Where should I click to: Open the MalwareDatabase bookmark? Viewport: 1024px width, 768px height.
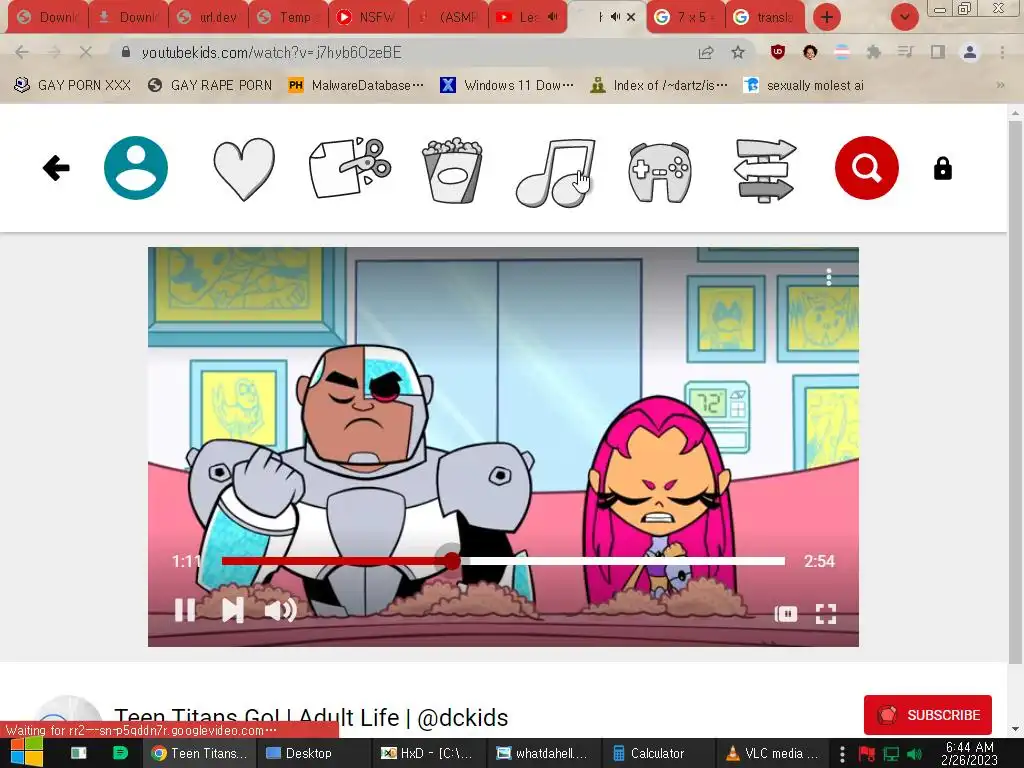[x=356, y=85]
